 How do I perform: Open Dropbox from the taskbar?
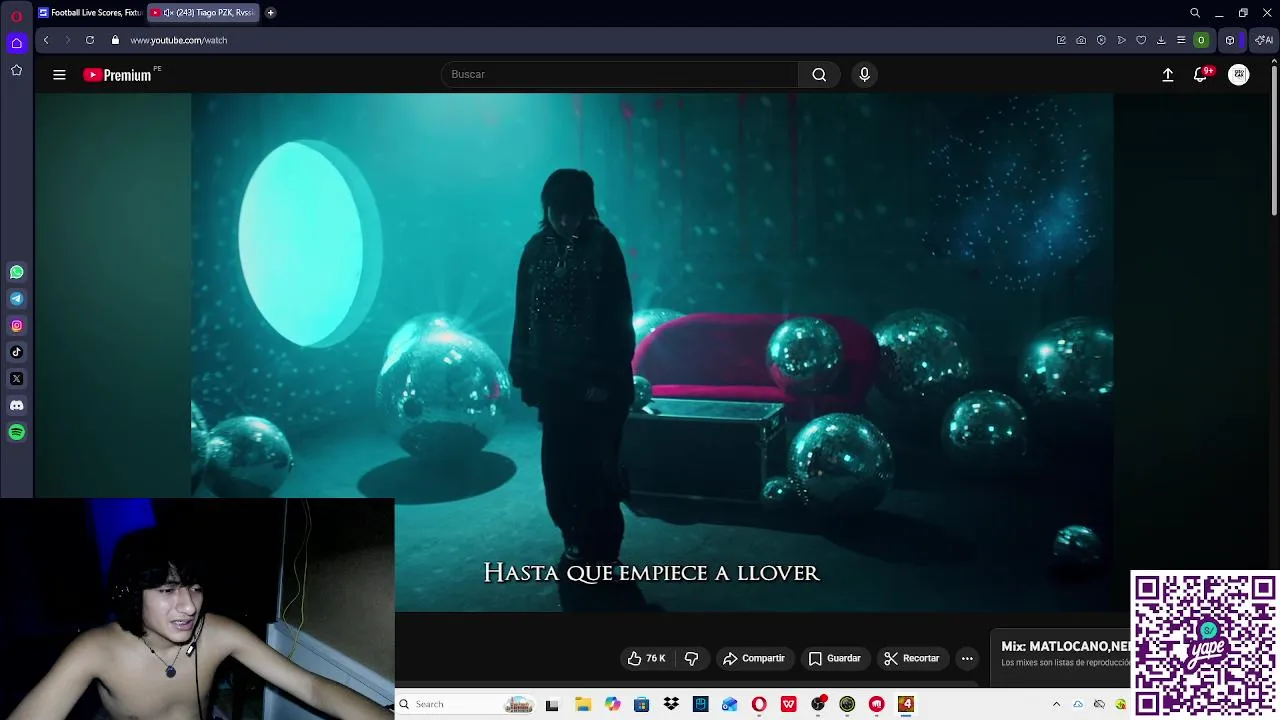pyautogui.click(x=671, y=704)
